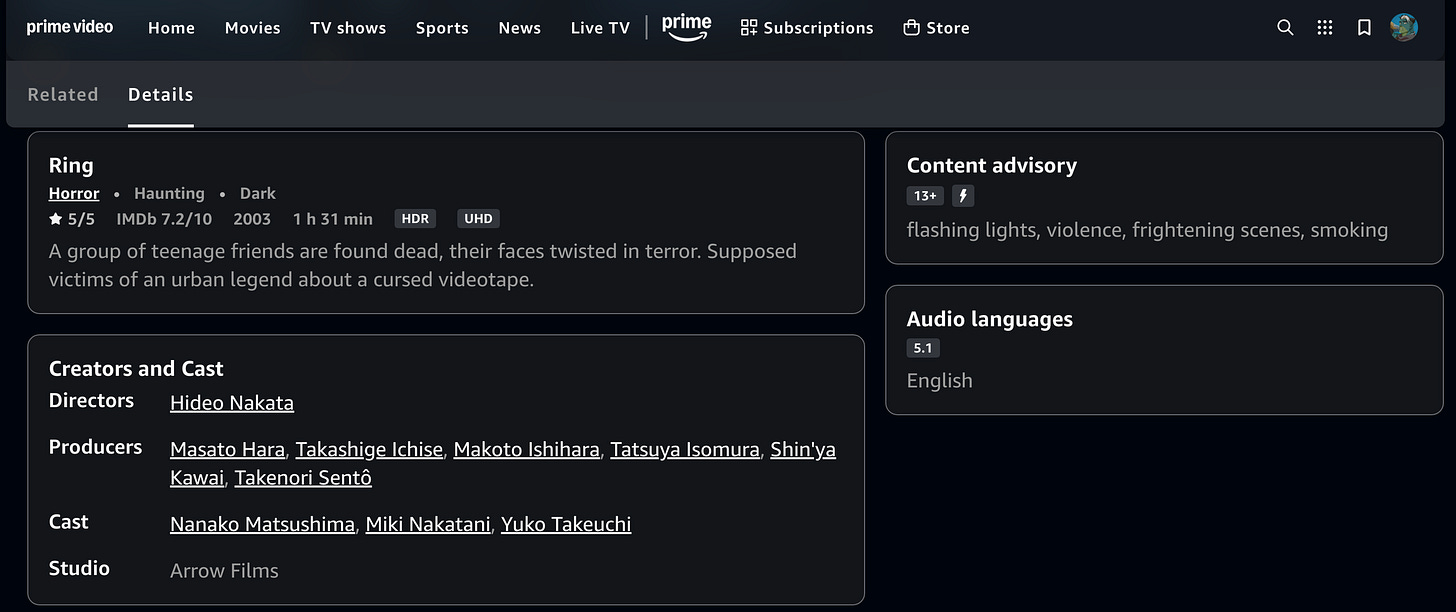Click the Arrow Films studio name
The height and width of the screenshot is (612, 1456).
tap(224, 571)
